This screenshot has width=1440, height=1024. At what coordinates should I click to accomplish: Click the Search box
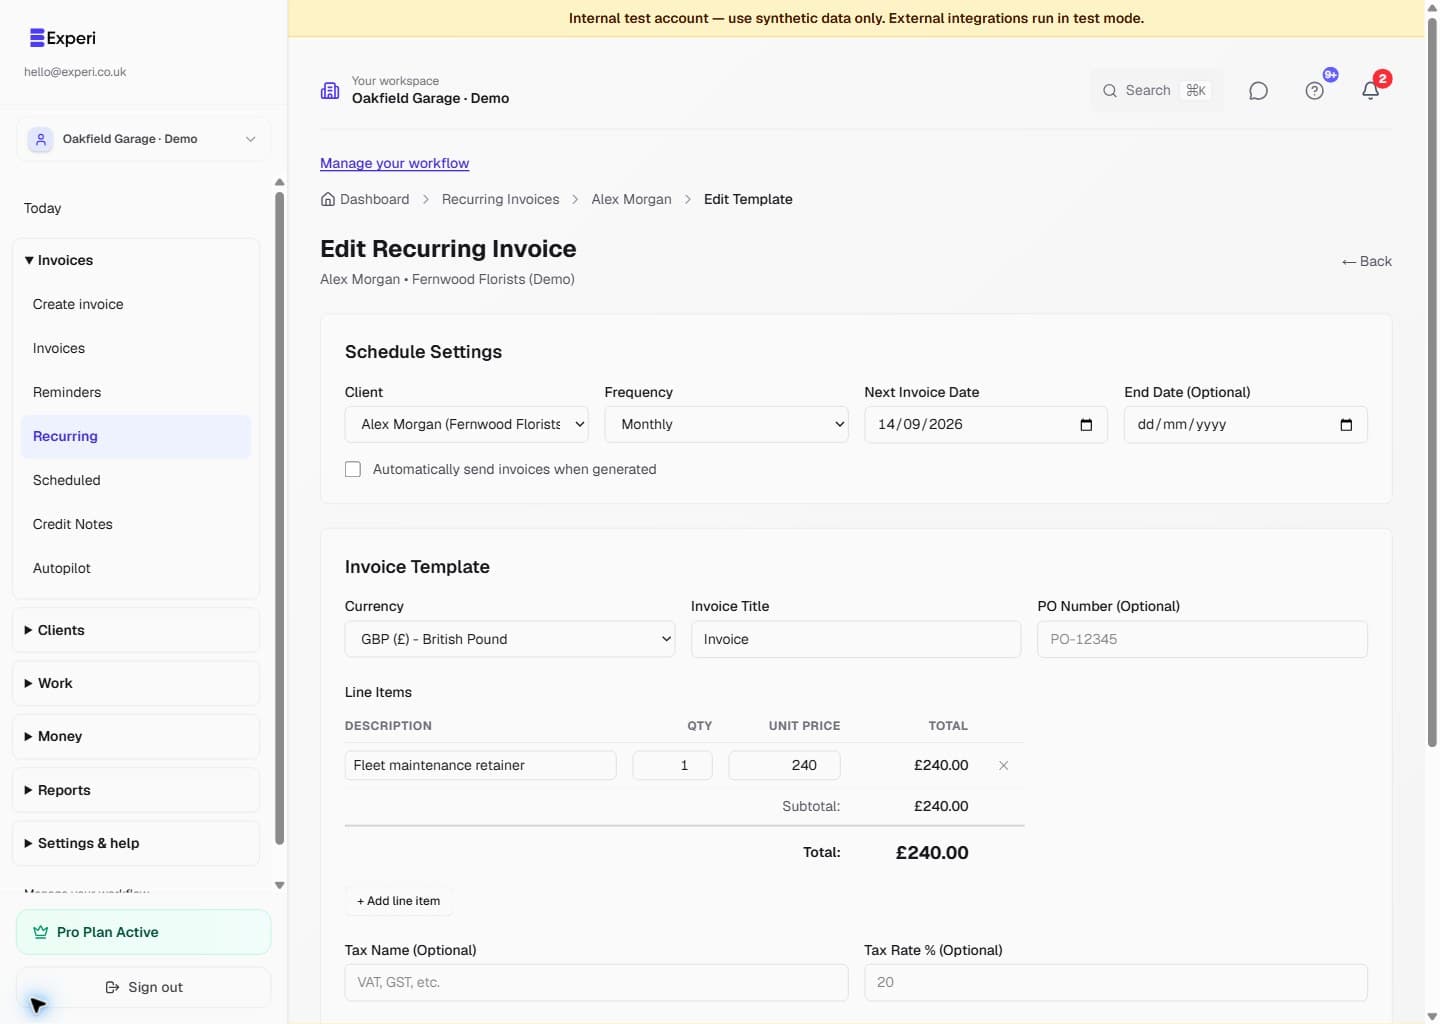[1156, 91]
